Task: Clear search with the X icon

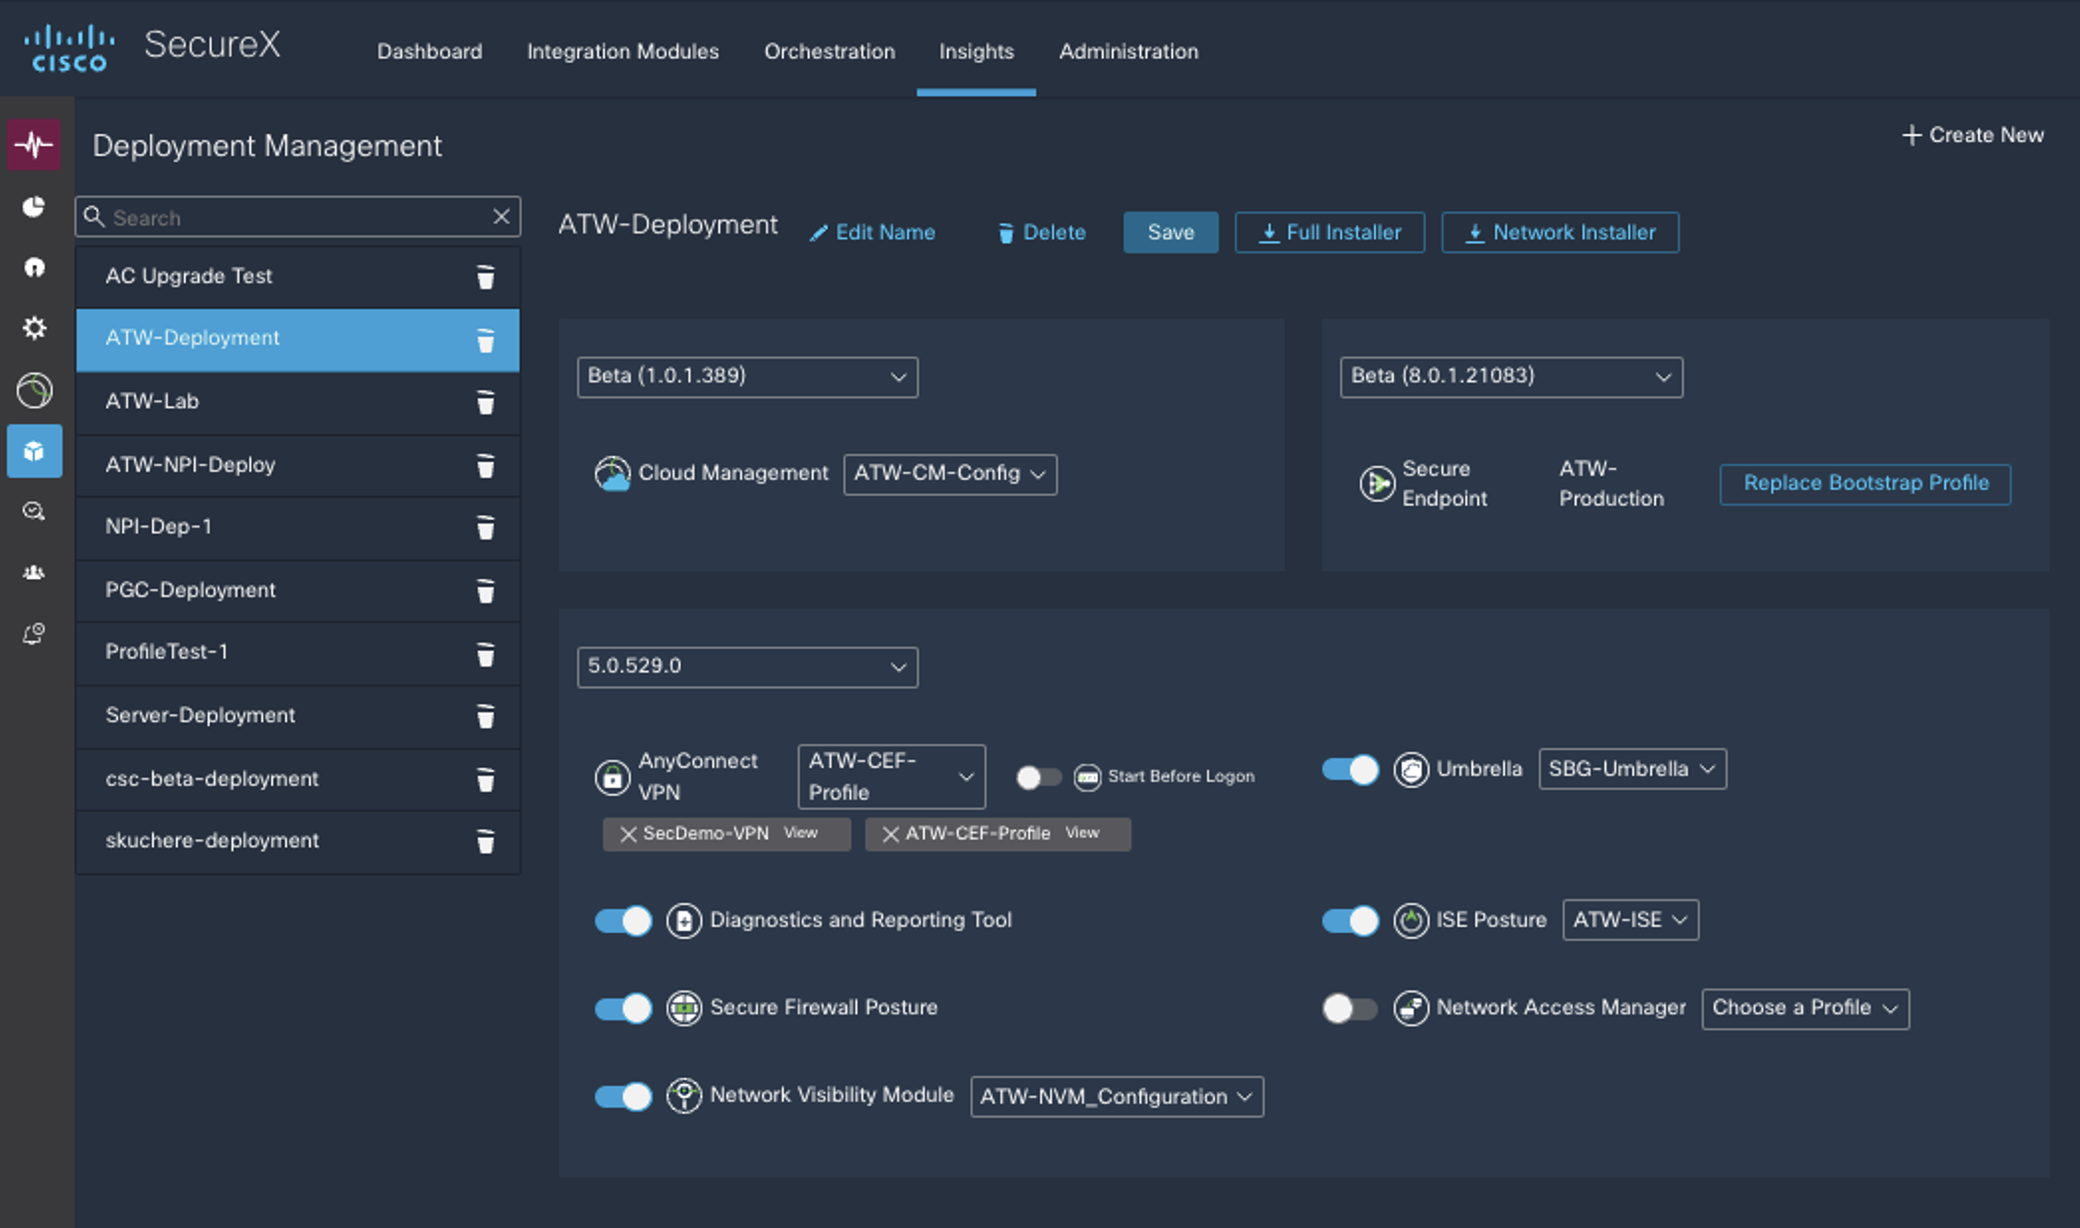Action: (x=501, y=216)
